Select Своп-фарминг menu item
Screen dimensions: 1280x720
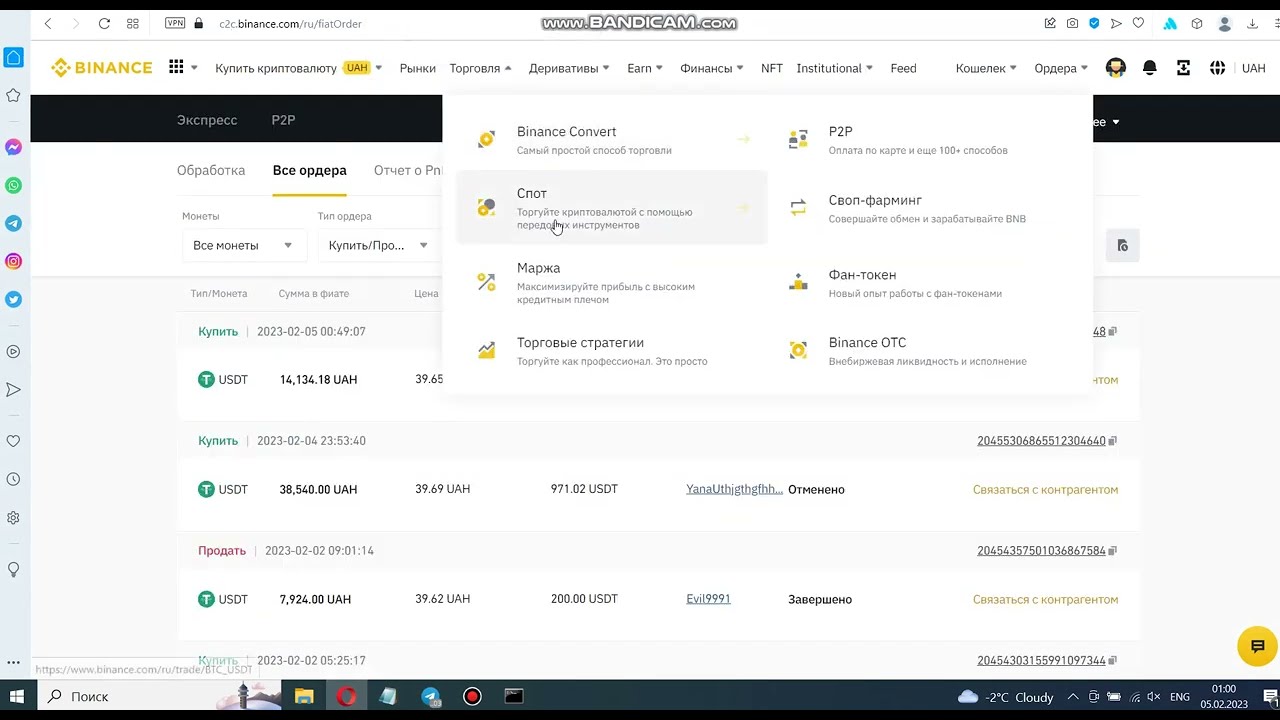[x=924, y=208]
